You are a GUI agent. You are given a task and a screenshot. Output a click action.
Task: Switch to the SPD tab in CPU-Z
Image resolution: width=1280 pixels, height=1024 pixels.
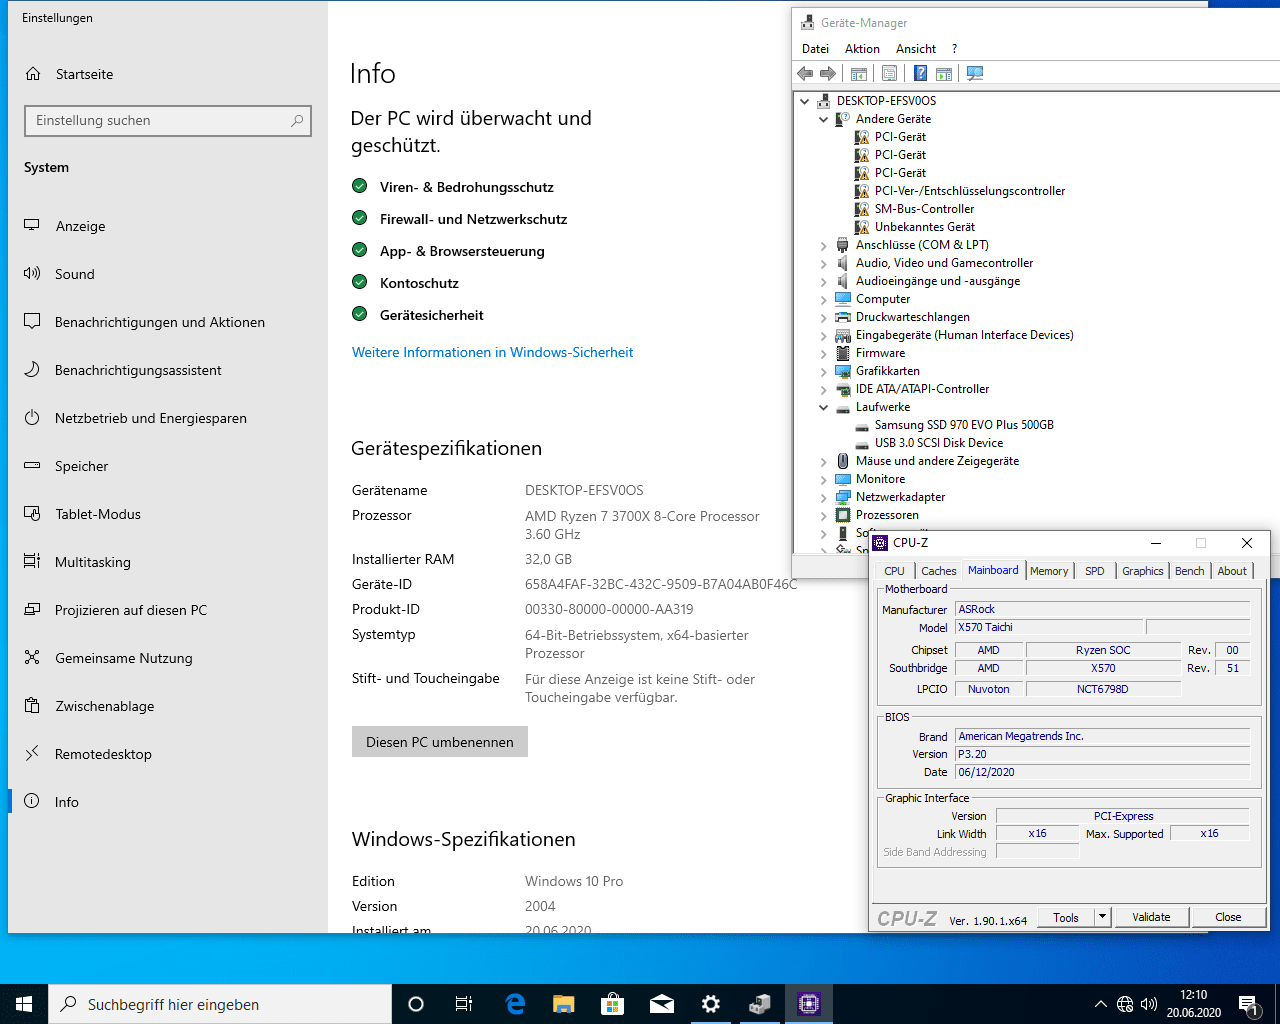pos(1095,571)
